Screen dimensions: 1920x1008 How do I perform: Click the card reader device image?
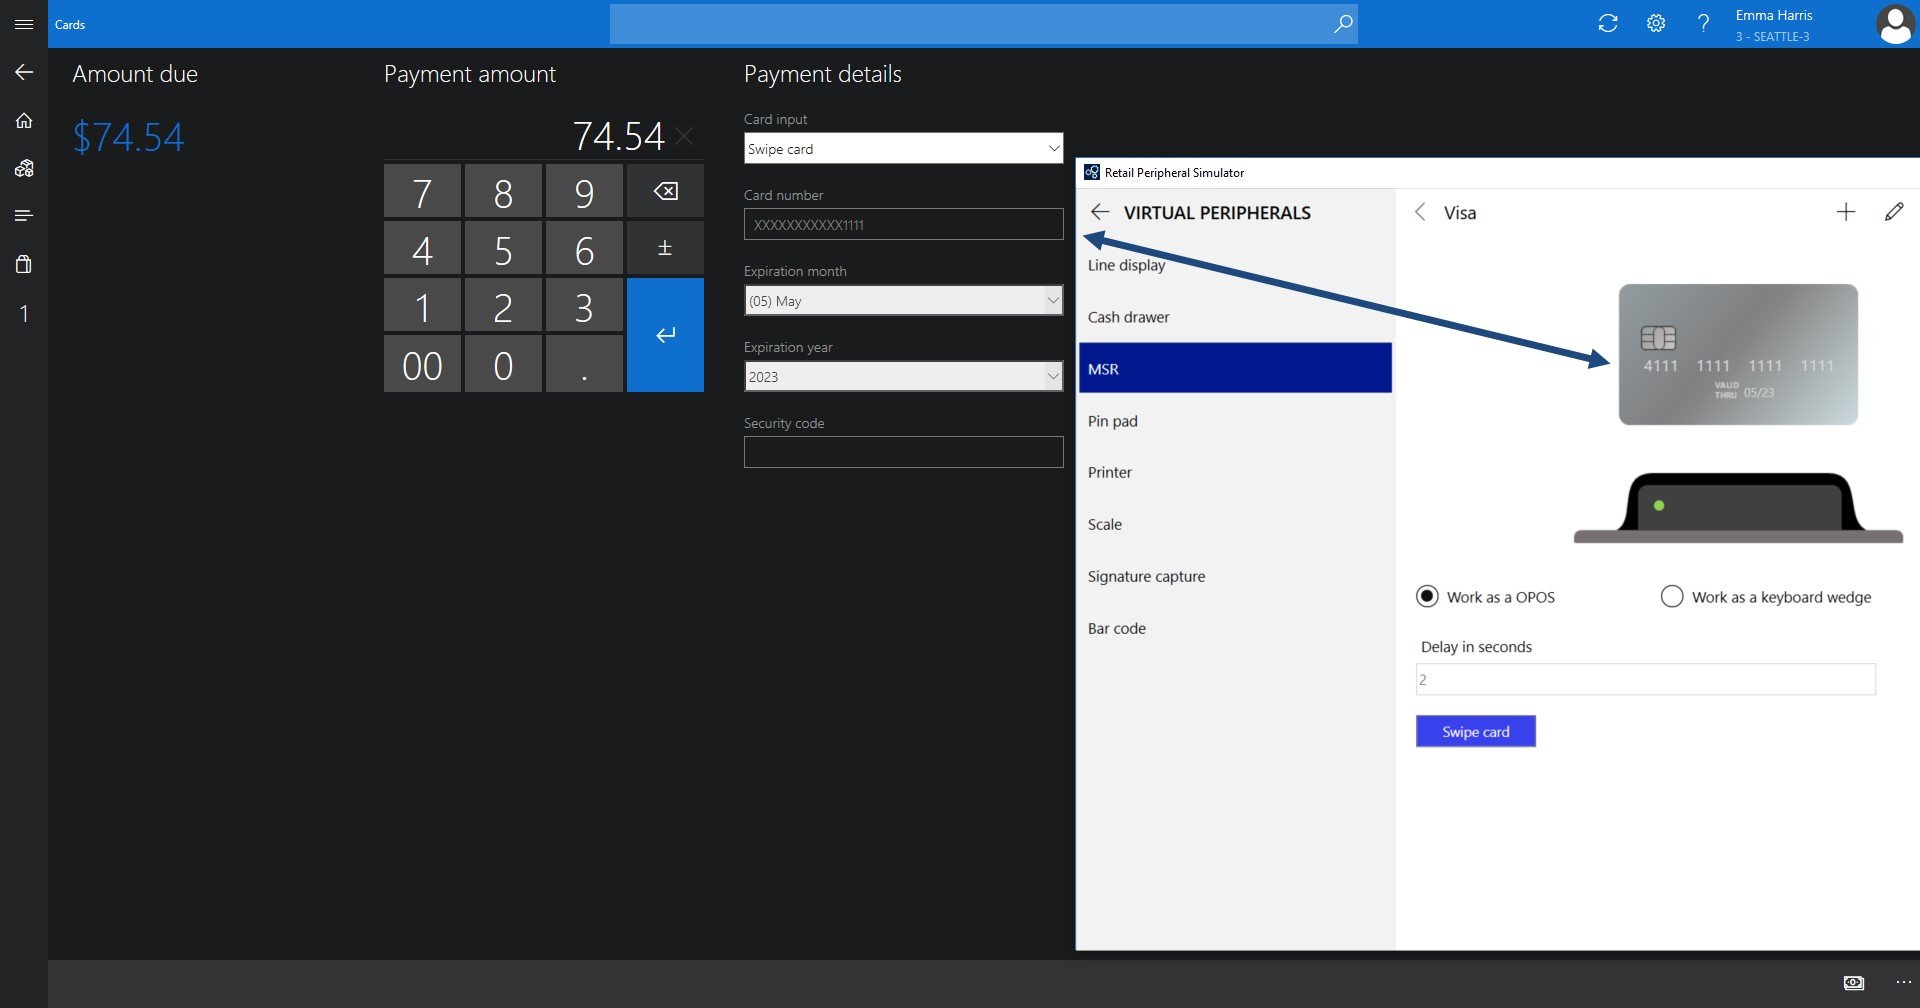(x=1738, y=508)
